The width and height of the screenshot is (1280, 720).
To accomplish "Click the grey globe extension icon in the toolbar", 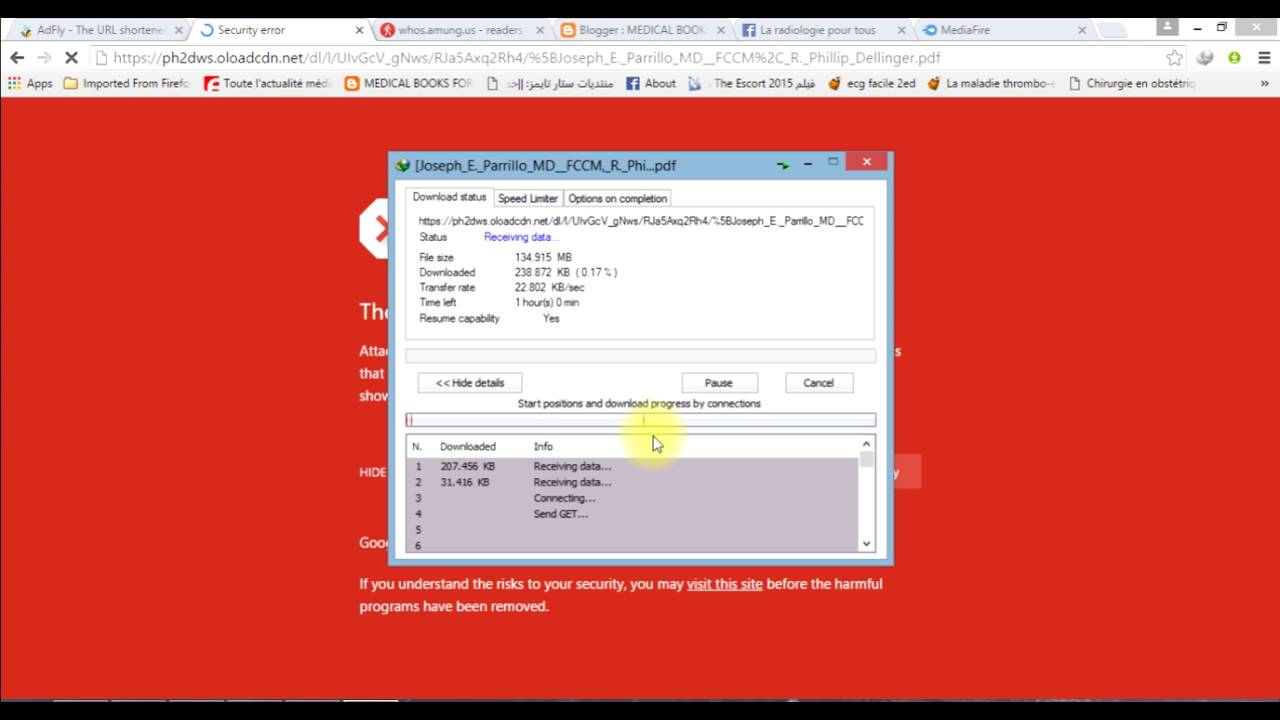I will pyautogui.click(x=1206, y=58).
